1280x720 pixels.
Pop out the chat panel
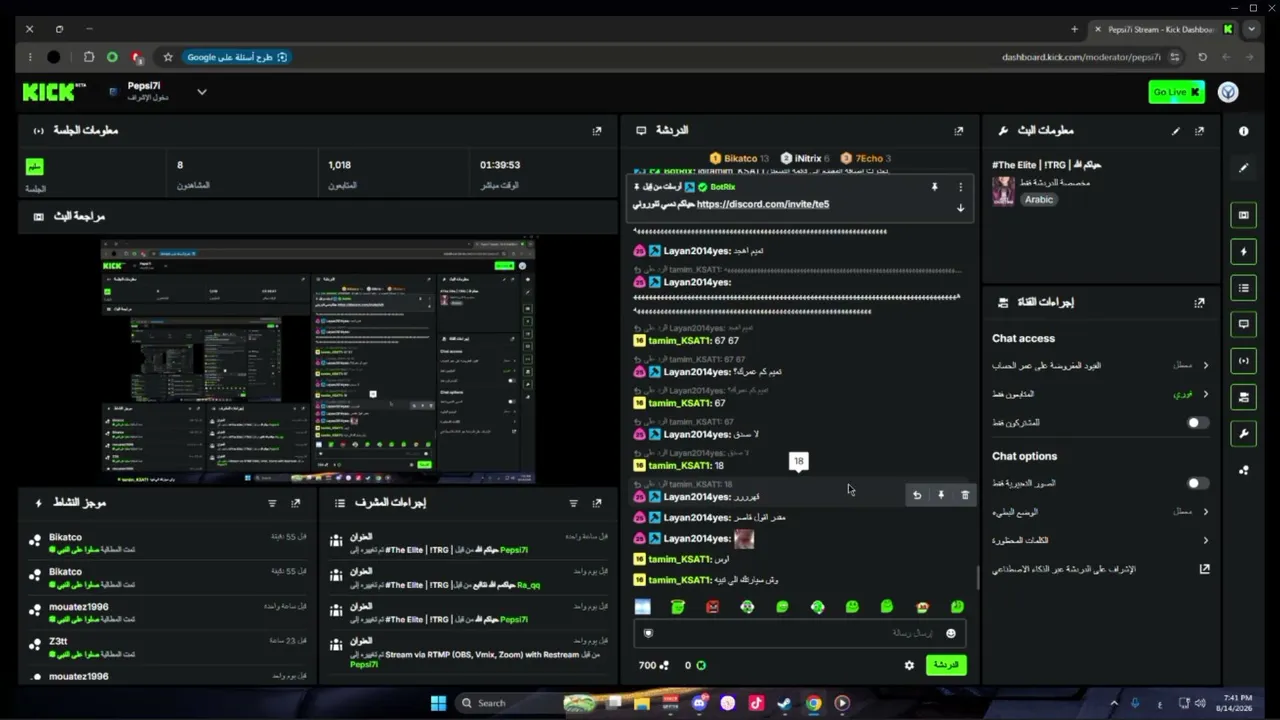[x=959, y=131]
